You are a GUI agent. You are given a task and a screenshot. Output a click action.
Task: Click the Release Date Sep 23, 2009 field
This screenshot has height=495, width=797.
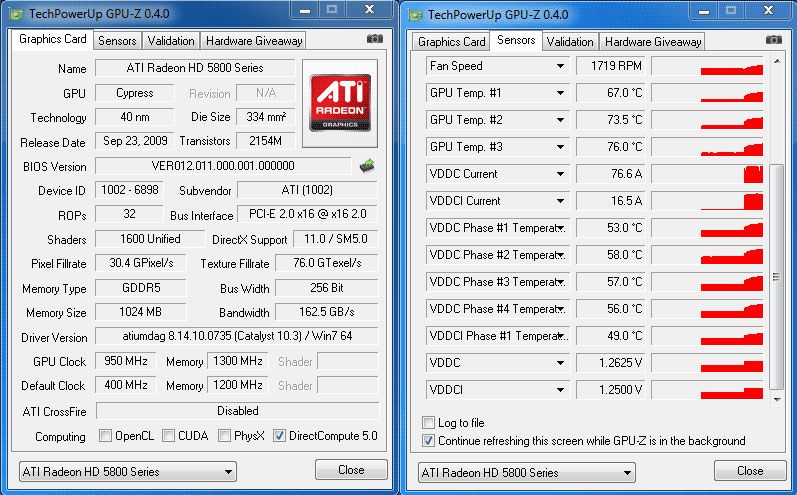135,141
